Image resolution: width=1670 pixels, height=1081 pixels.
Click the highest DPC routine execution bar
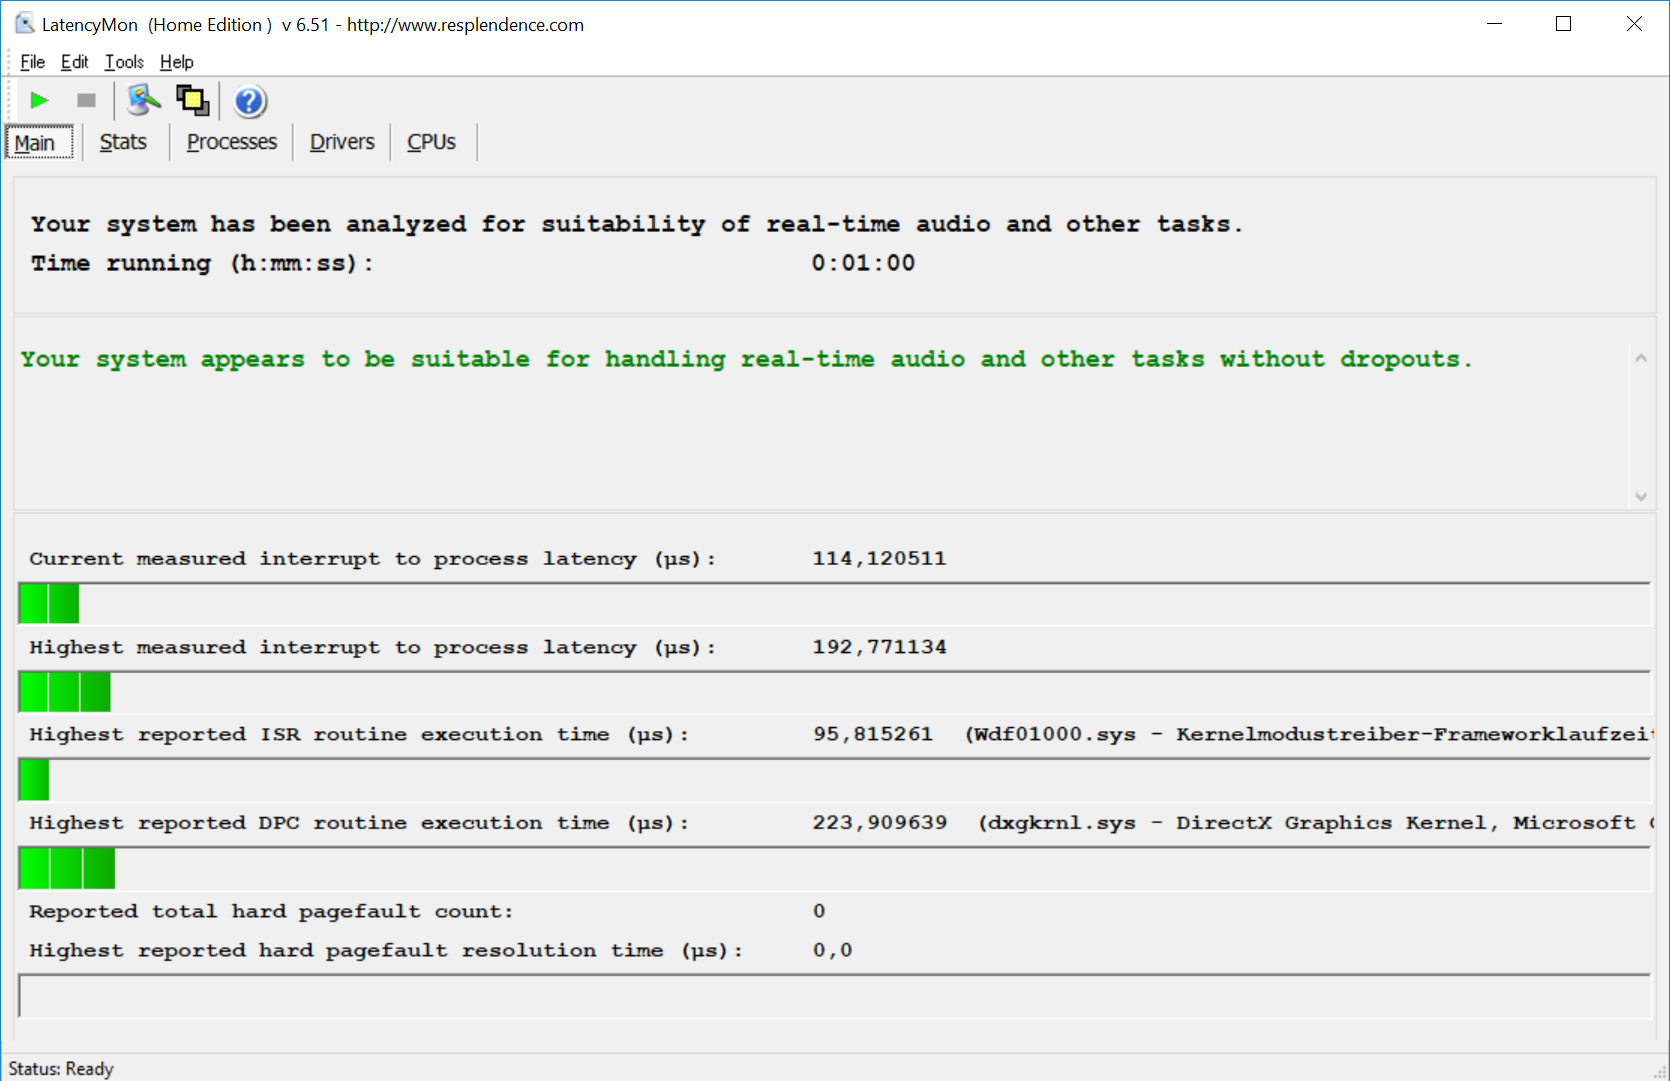tap(67, 868)
